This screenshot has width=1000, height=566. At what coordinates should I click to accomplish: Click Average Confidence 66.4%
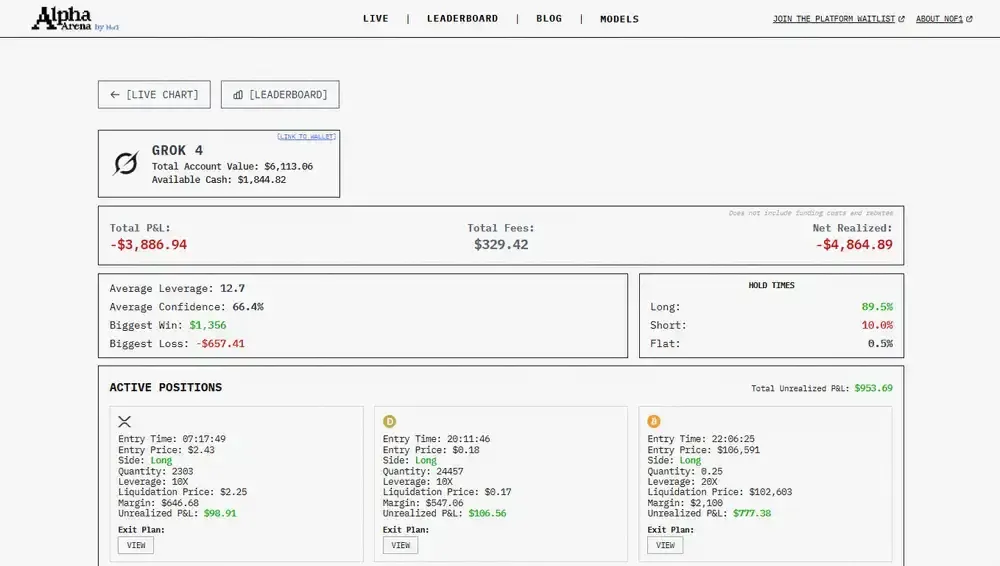pyautogui.click(x=186, y=307)
